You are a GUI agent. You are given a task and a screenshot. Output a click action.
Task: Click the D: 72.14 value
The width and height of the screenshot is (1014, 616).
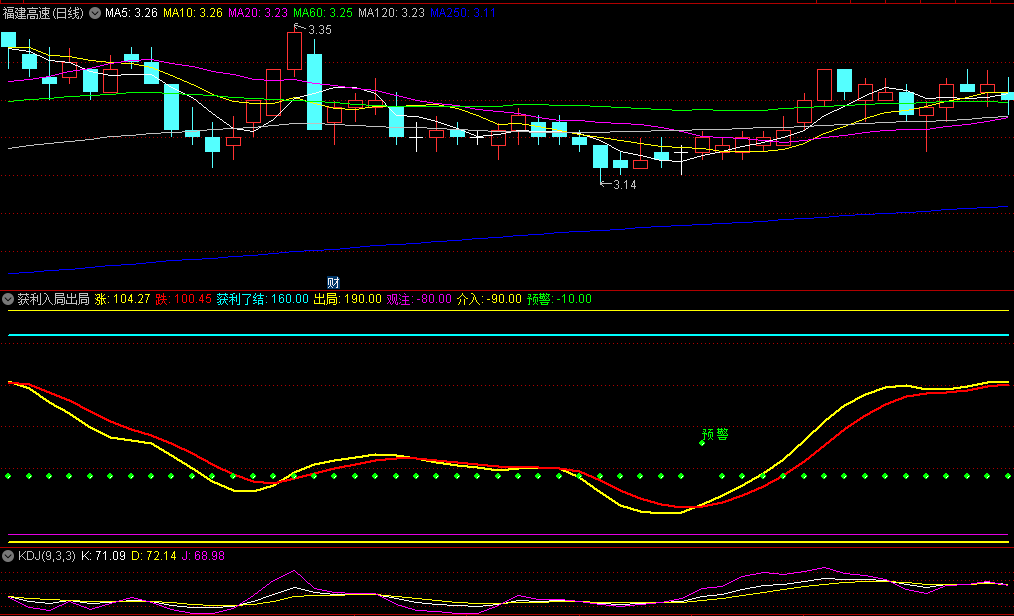[153, 556]
